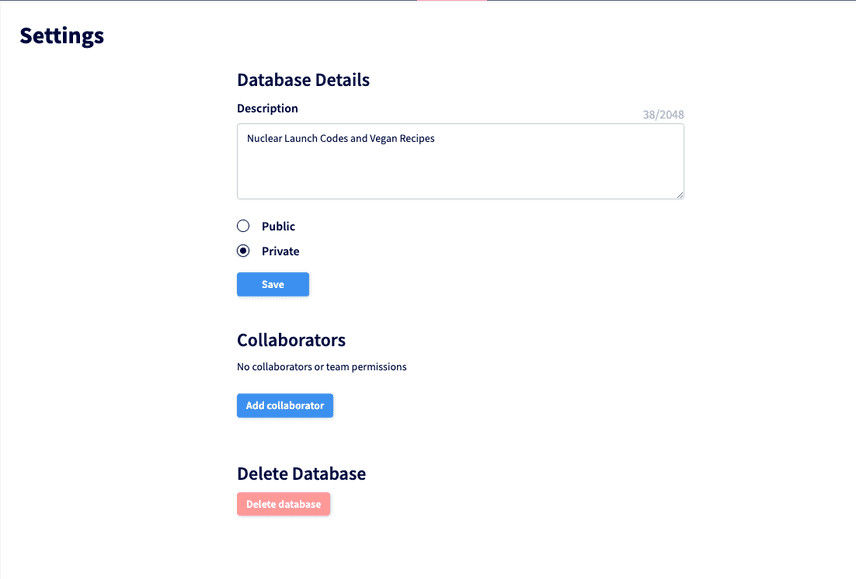Click the No collaborators or team permissions text
The height and width of the screenshot is (579, 856).
pos(322,367)
